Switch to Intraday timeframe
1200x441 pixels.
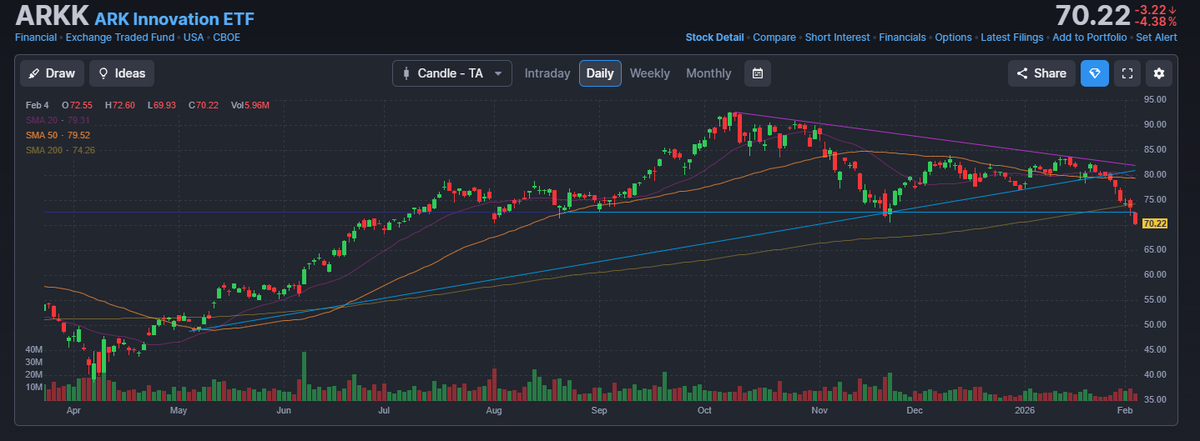point(547,73)
